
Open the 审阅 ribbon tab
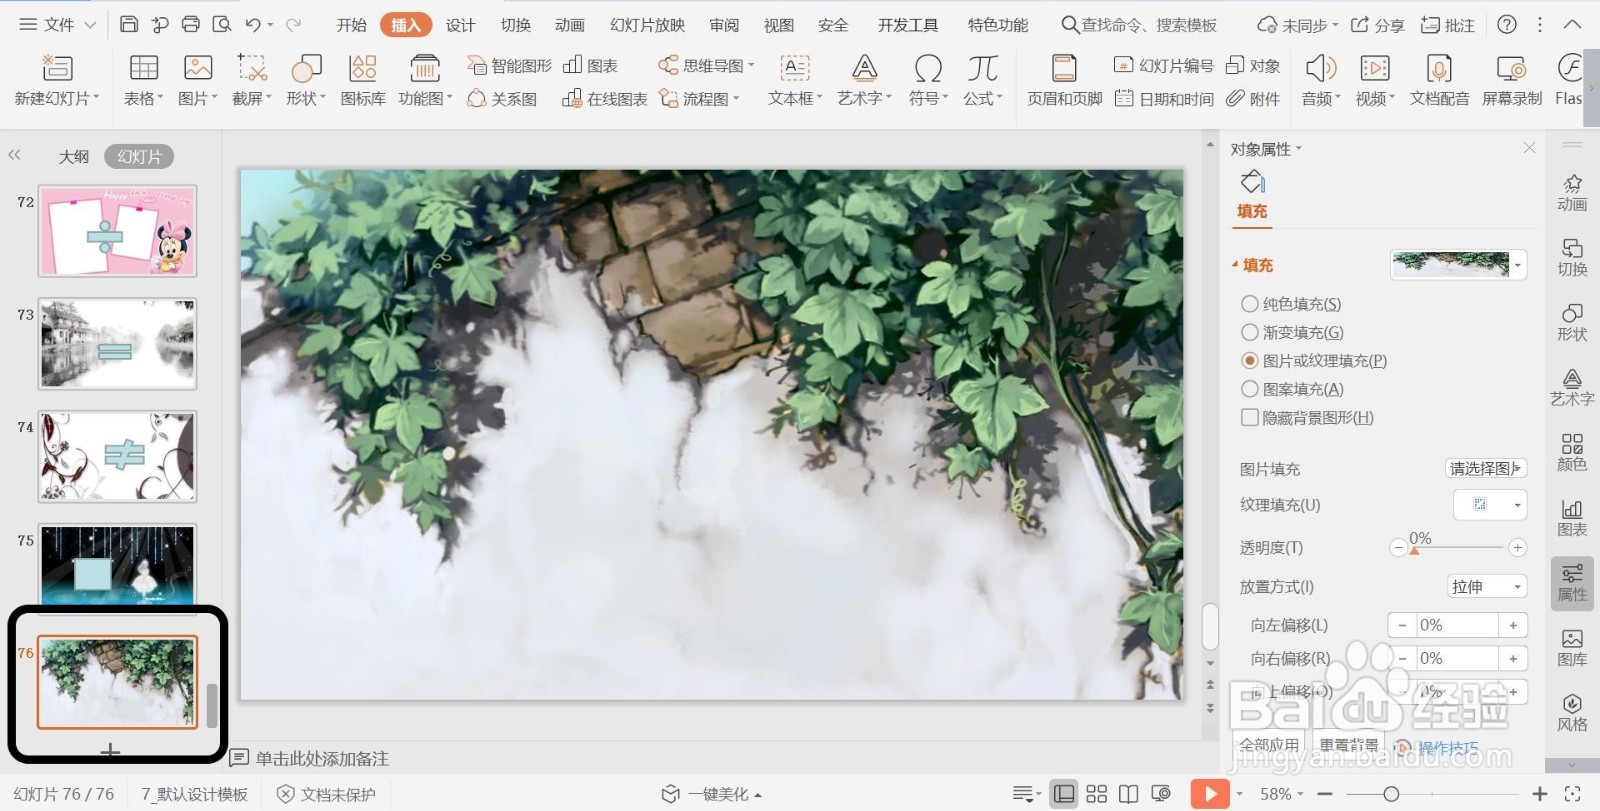724,25
